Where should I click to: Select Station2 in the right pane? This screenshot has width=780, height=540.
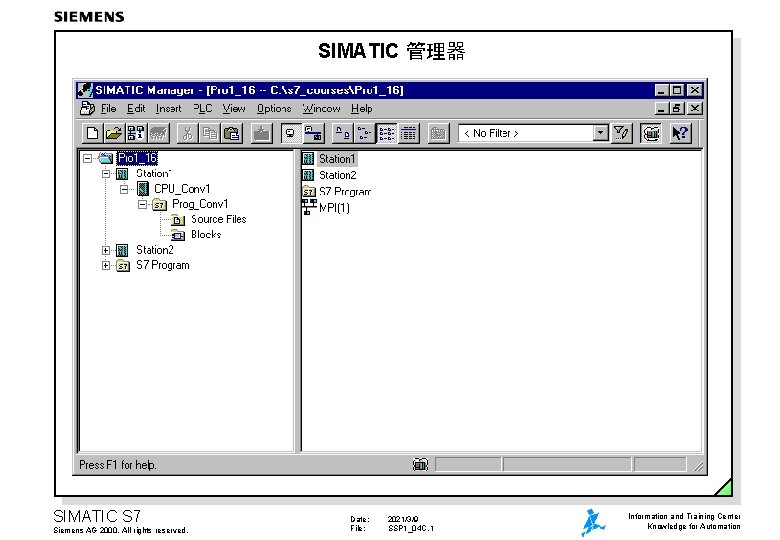[338, 175]
